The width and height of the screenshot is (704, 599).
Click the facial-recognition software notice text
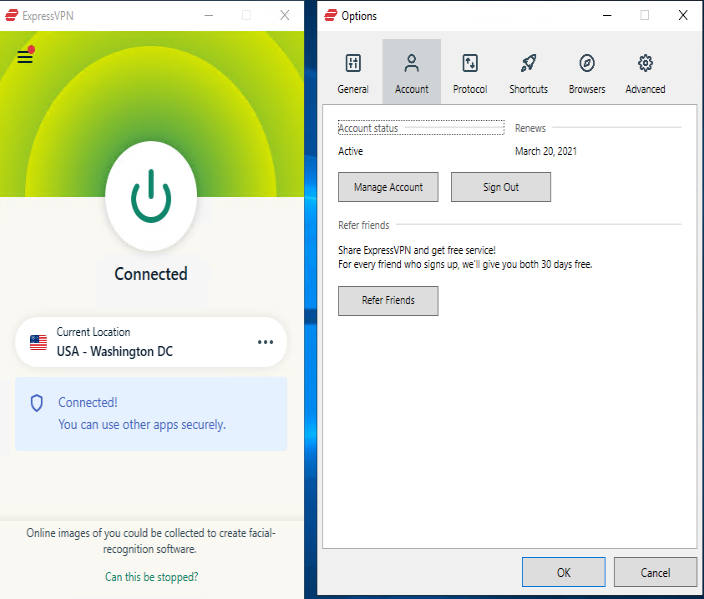(x=151, y=541)
